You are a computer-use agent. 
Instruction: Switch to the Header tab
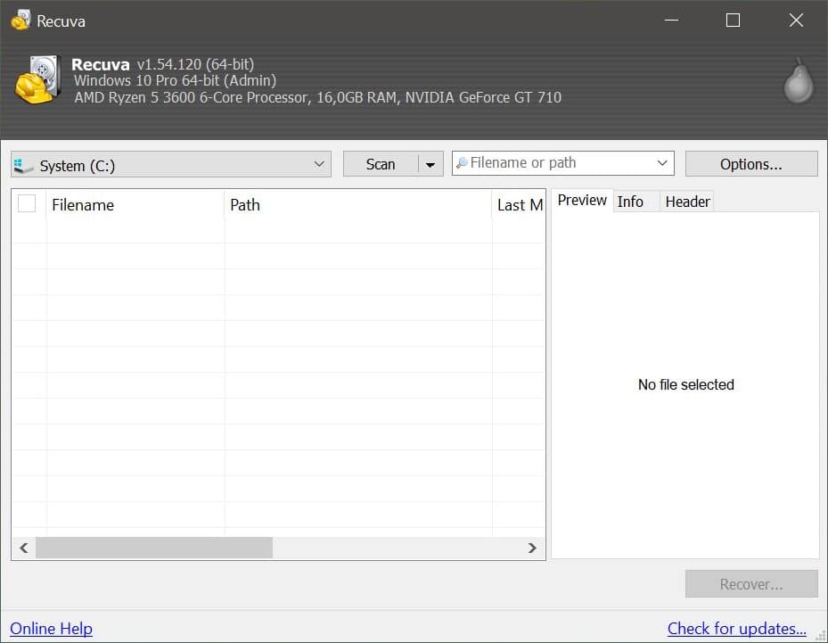point(687,201)
